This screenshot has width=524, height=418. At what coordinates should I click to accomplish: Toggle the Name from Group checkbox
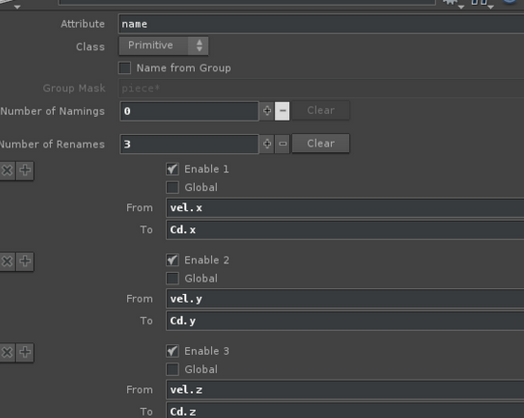[125, 68]
